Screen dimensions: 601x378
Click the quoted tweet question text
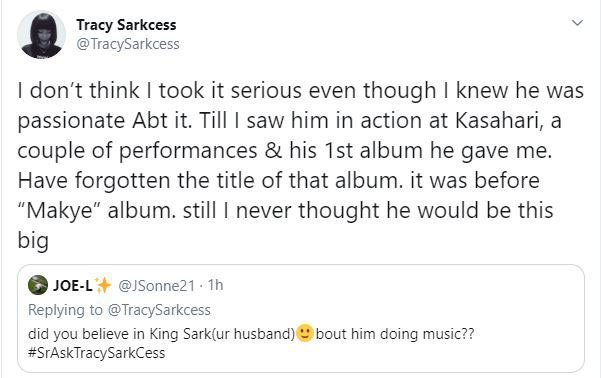[251, 334]
